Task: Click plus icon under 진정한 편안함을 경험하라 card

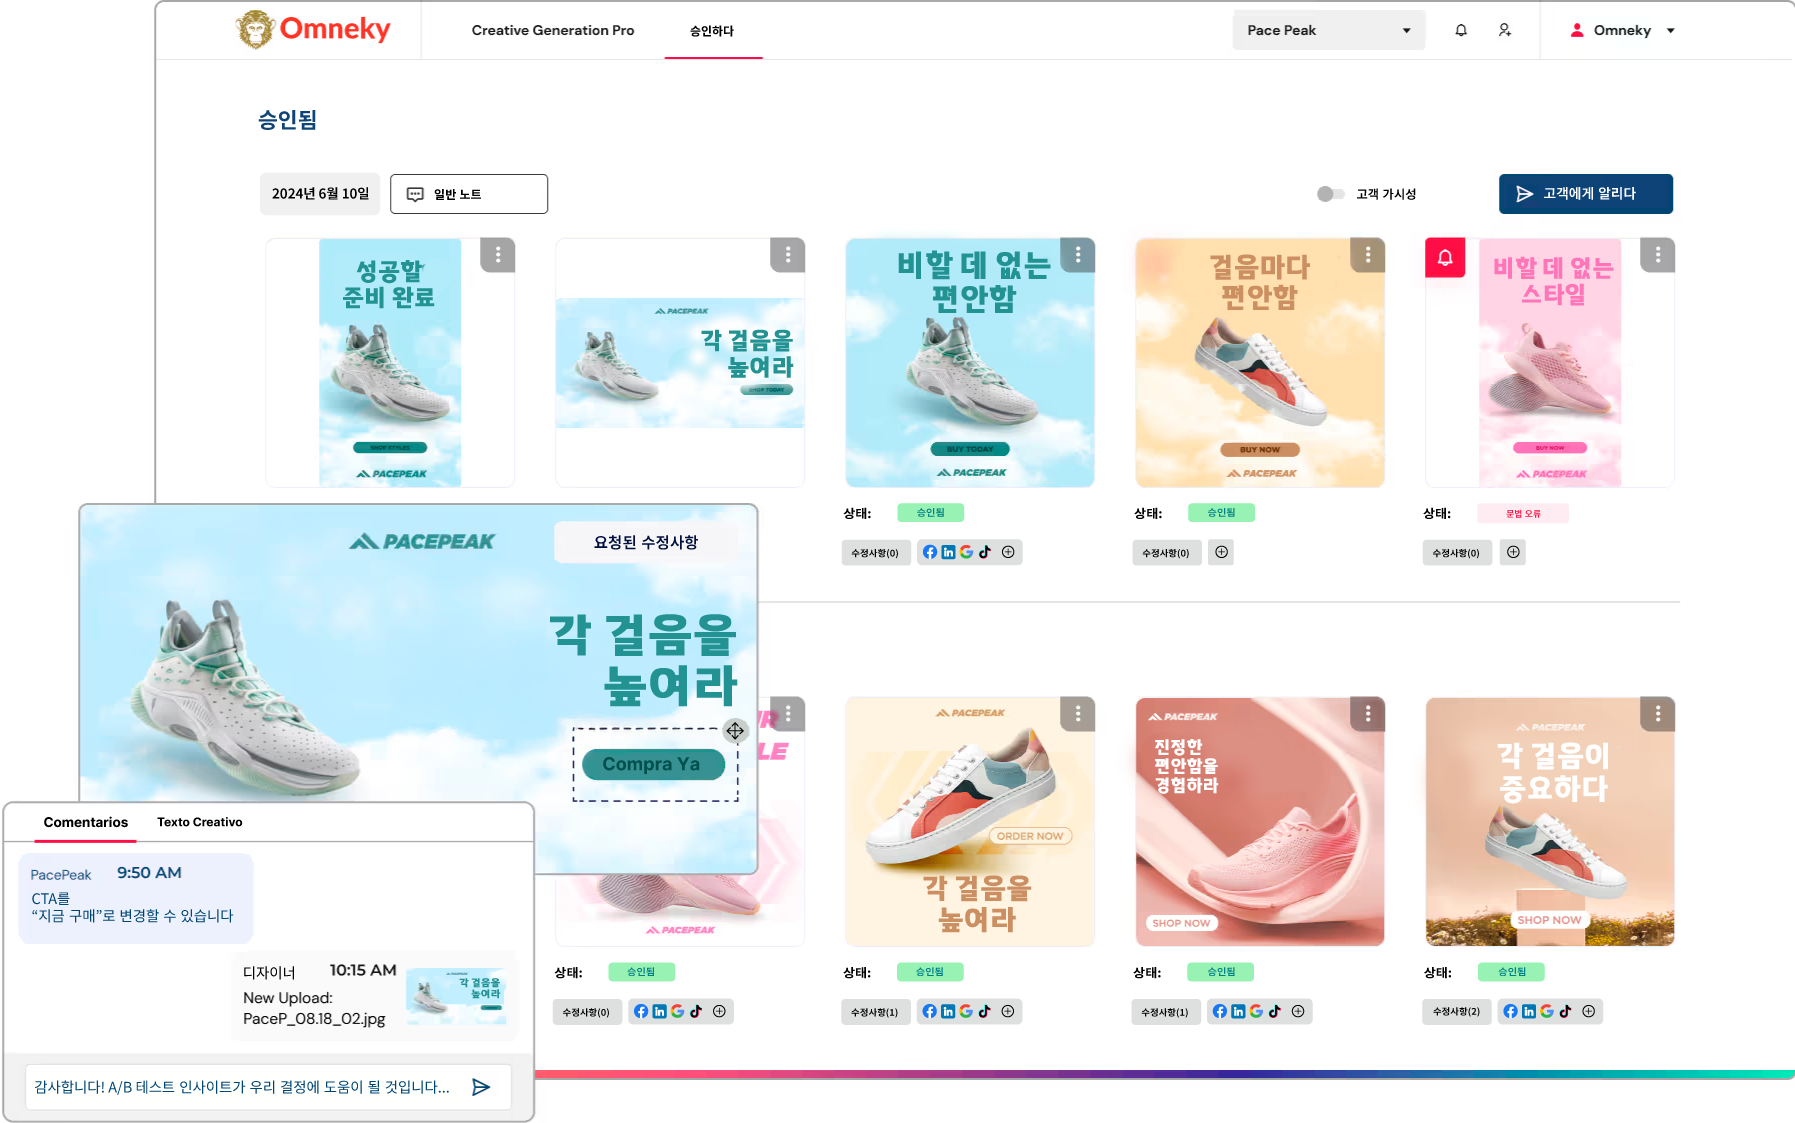Action: [1298, 1011]
